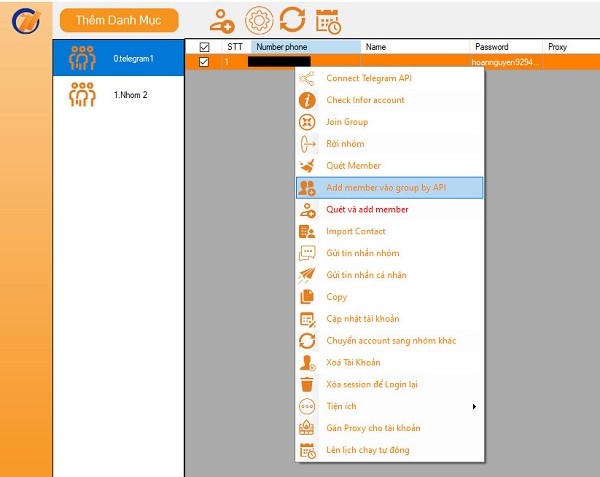600x477 pixels.
Task: Expand the Tiện ích submenu arrow
Action: click(x=474, y=406)
